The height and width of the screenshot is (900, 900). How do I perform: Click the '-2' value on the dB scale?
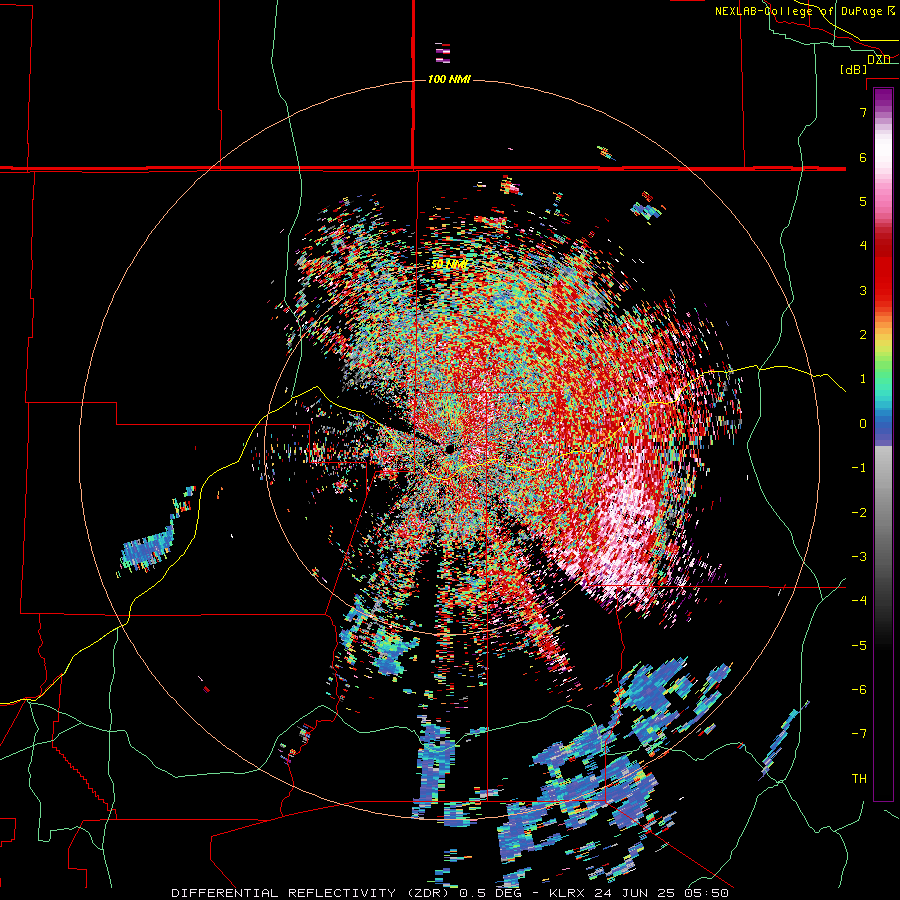(859, 513)
